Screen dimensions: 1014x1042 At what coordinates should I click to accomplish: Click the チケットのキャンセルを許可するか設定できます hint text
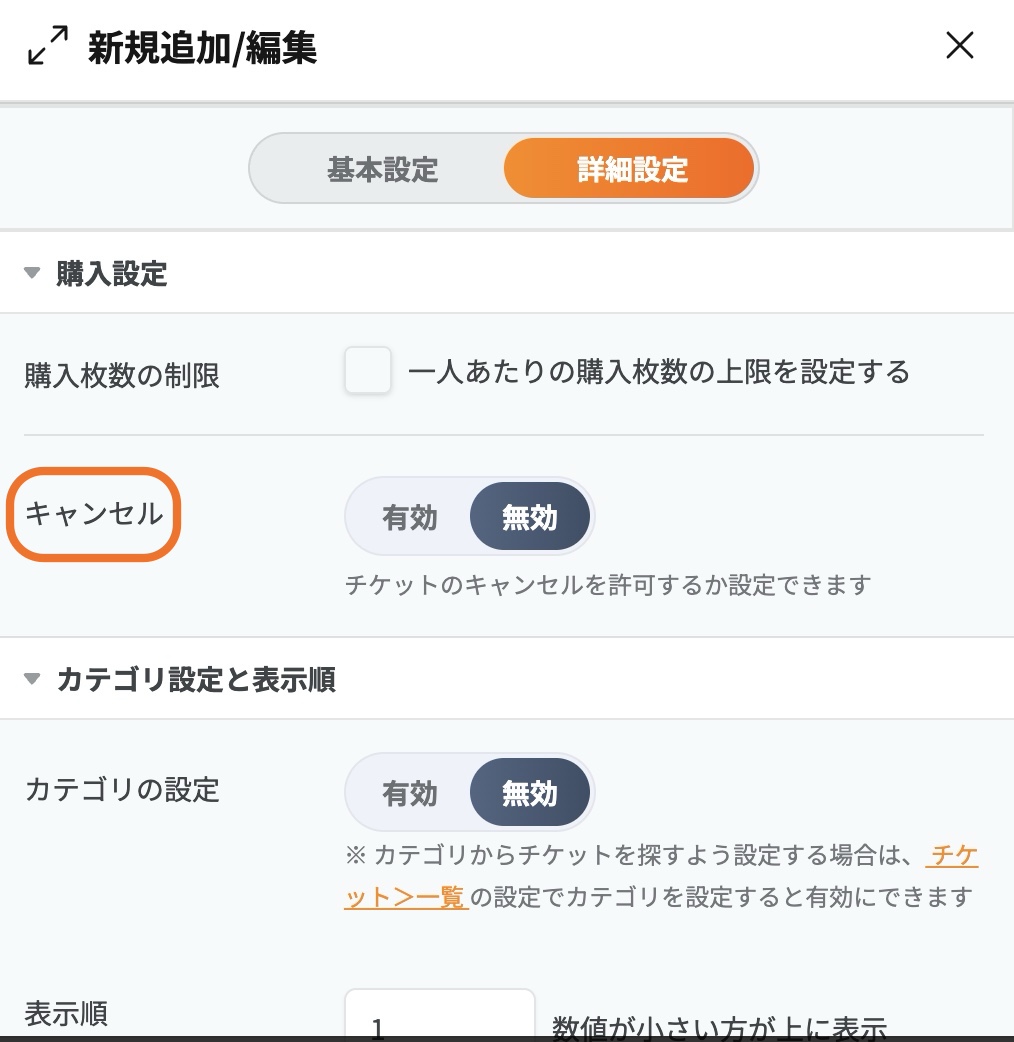pos(608,584)
